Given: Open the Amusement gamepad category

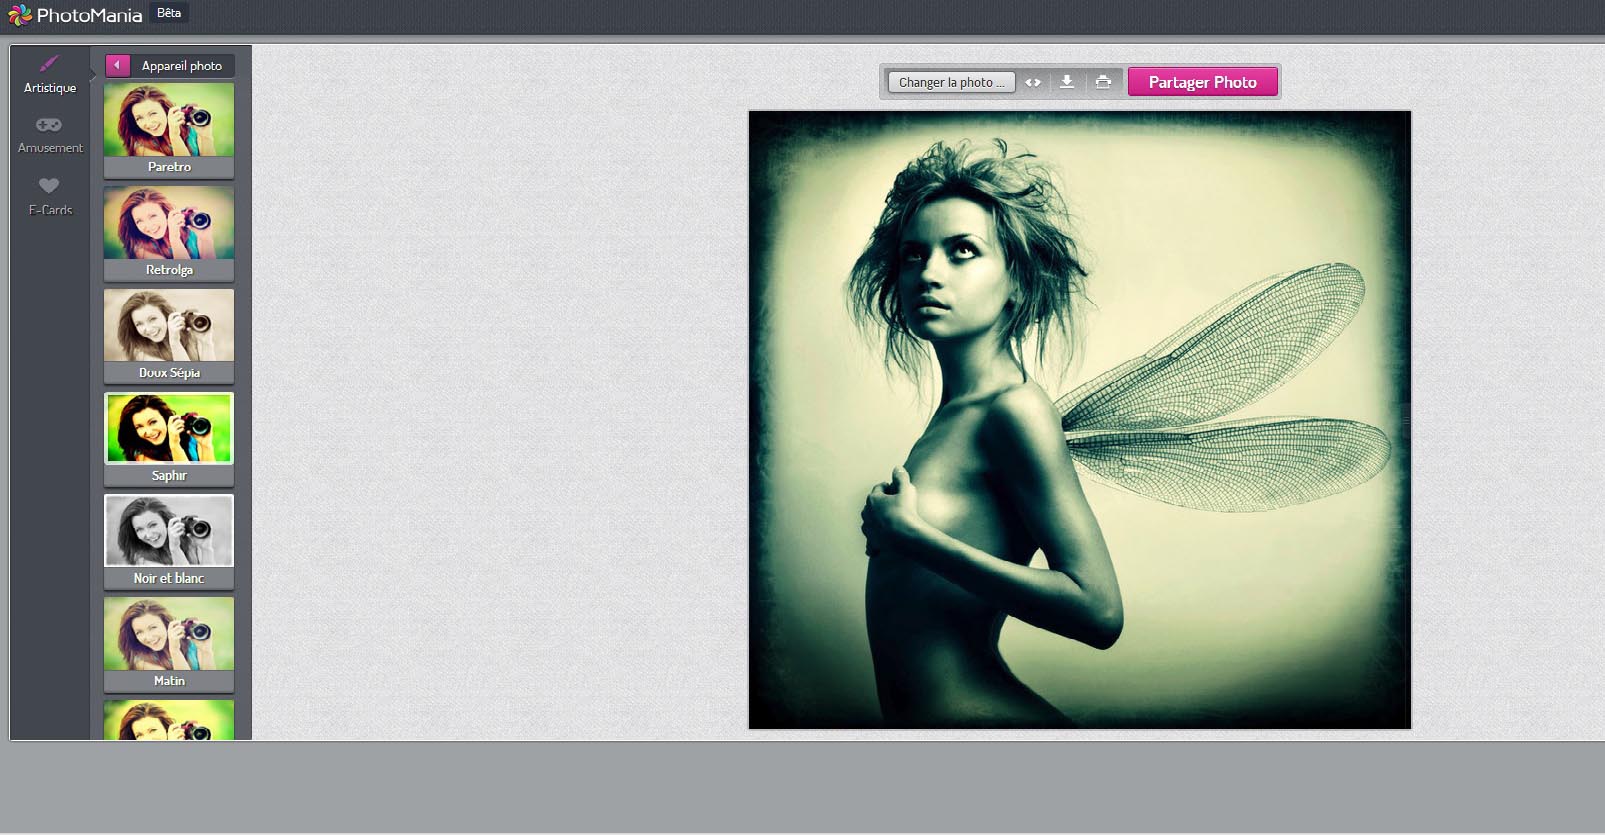Looking at the screenshot, I should 49,125.
